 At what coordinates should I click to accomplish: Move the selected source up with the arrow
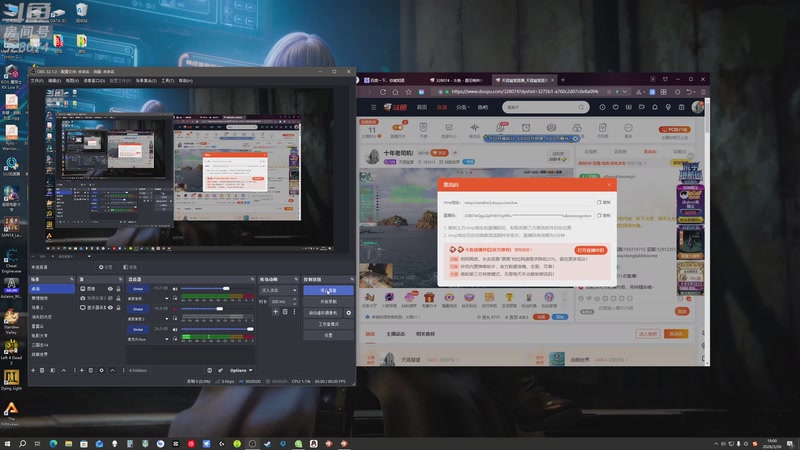tap(112, 370)
